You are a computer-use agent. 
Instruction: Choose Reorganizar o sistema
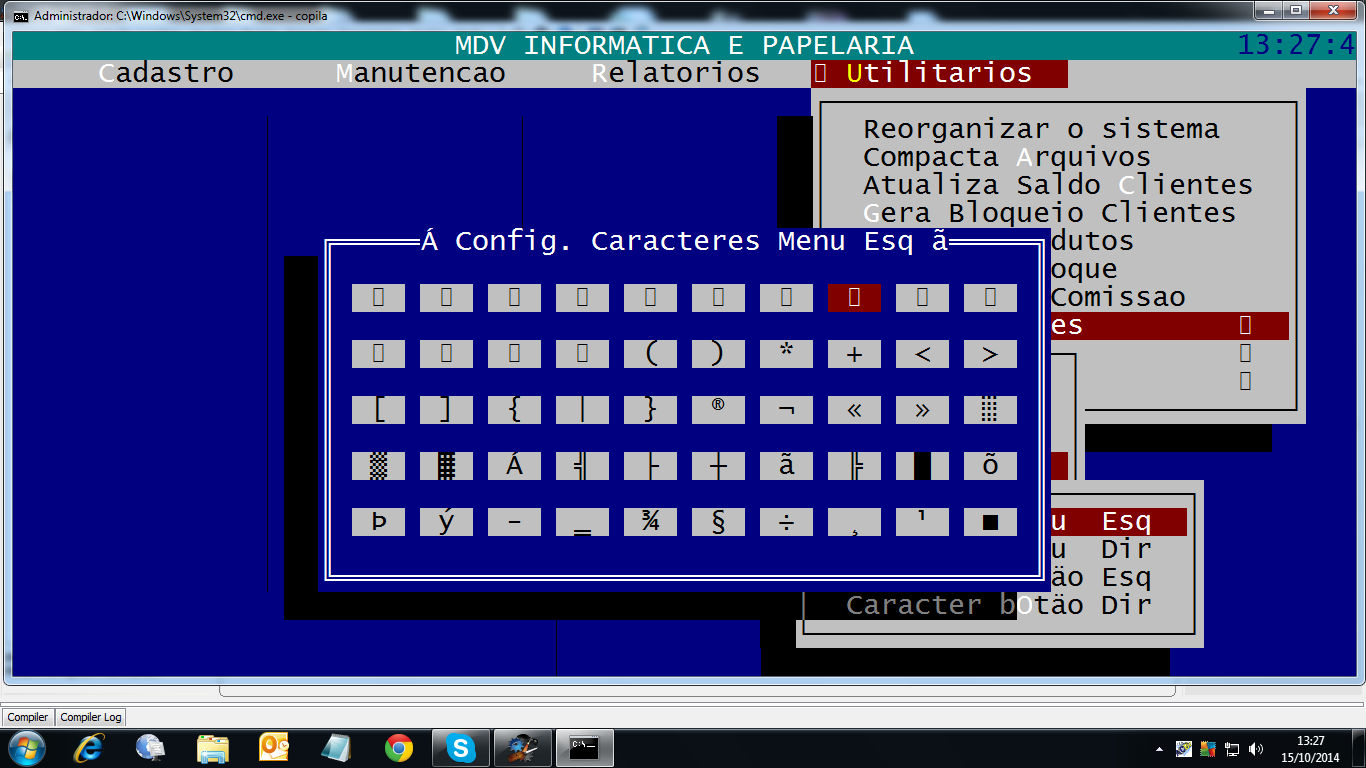1042,129
